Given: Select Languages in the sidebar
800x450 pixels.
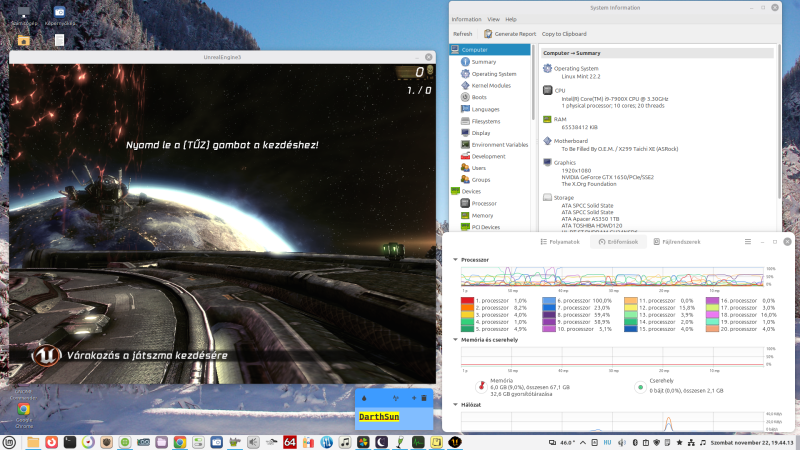Looking at the screenshot, I should [x=485, y=109].
